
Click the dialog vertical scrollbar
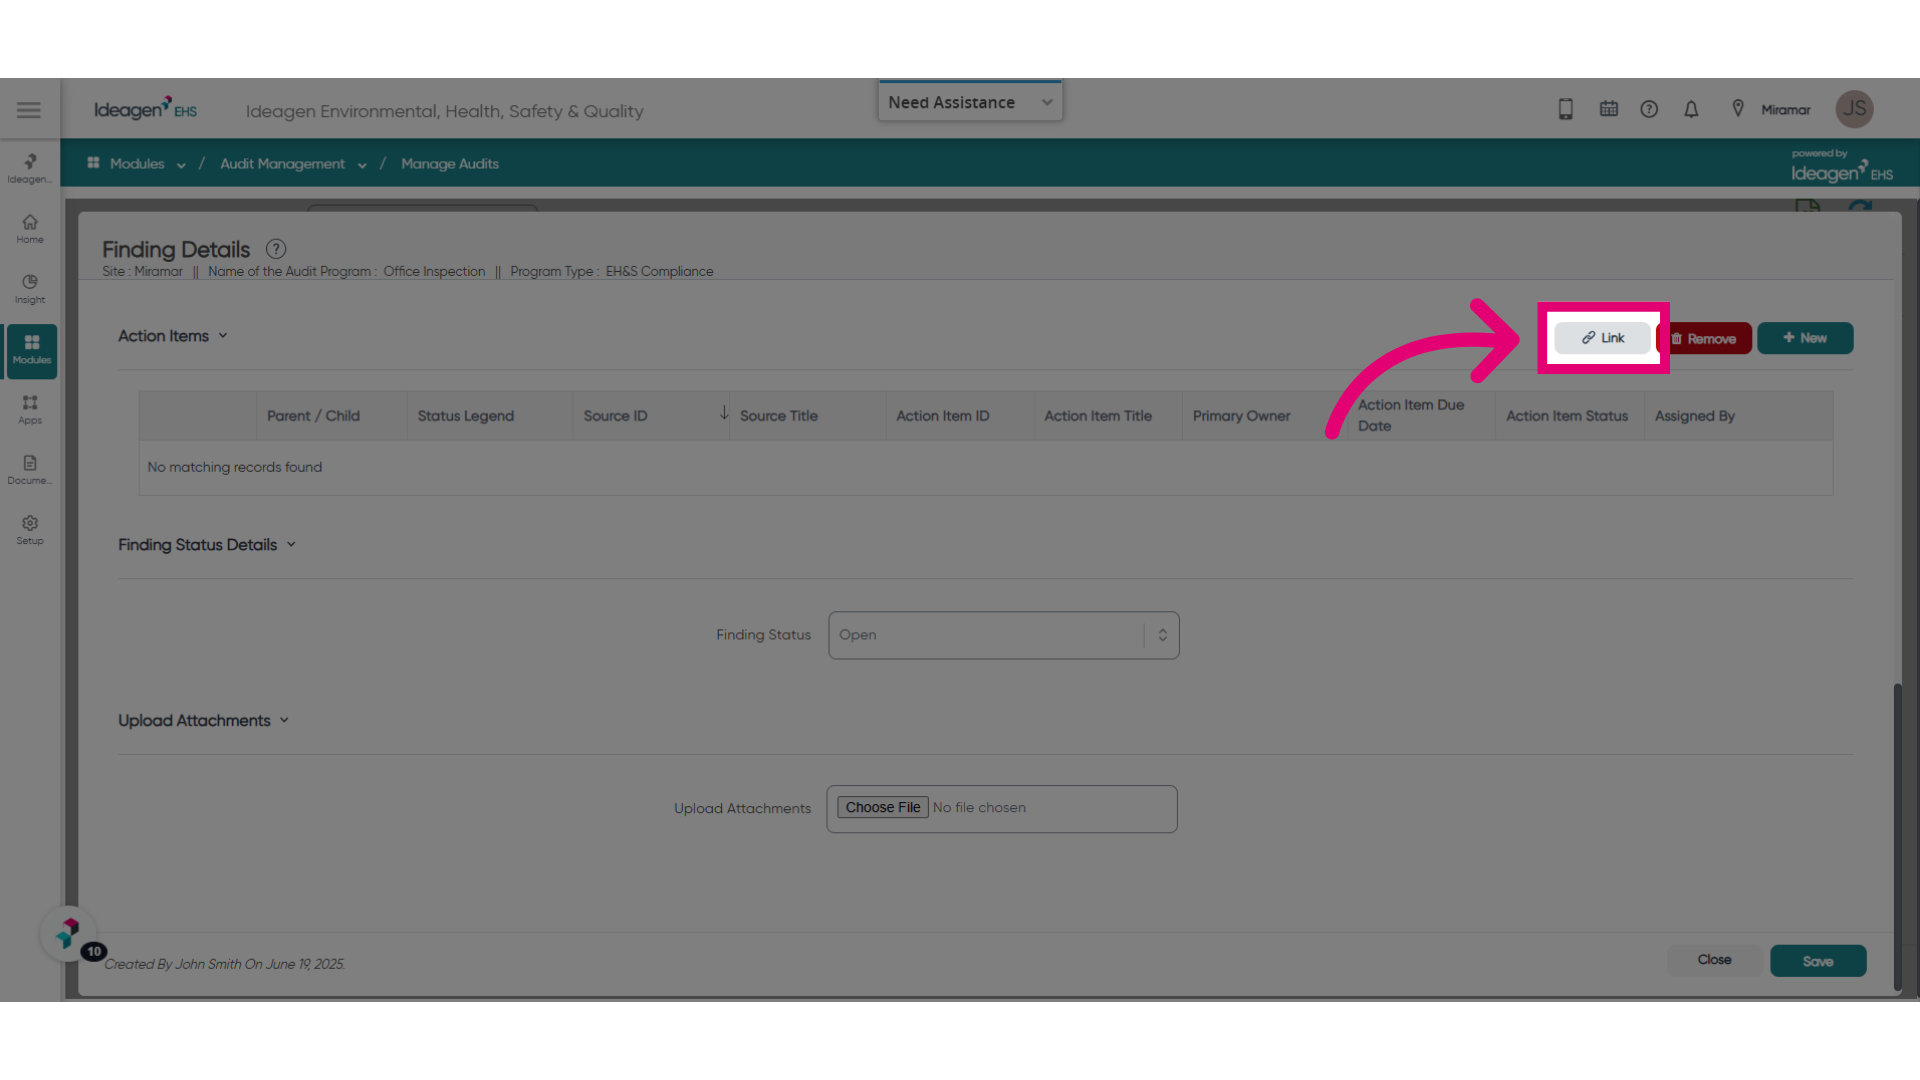pyautogui.click(x=1897, y=836)
